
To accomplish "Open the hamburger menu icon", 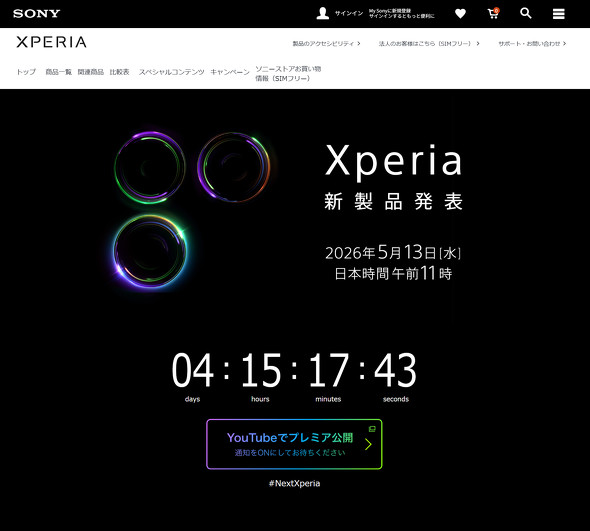I will [558, 14].
